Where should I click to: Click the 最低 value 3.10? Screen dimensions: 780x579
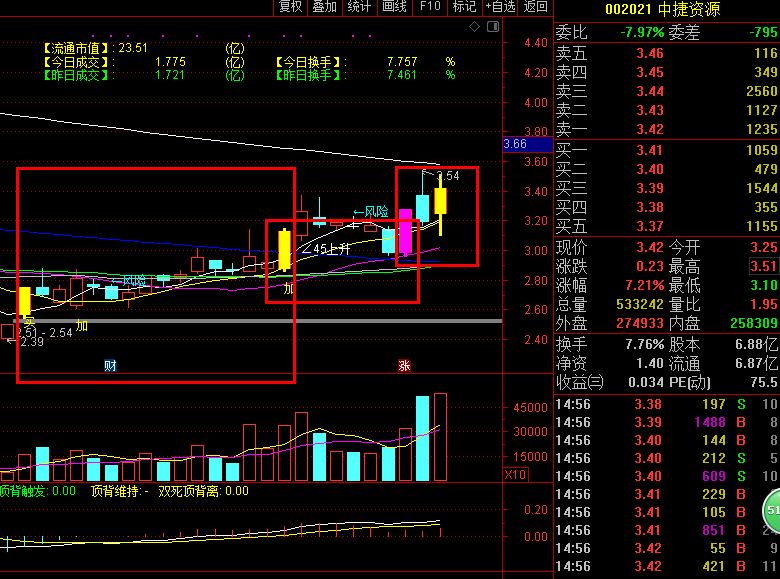[x=764, y=286]
